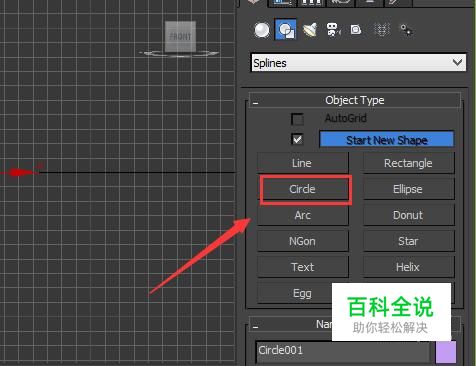Open the Systems gears category icon
Screen dimensions: 476x366
pyautogui.click(x=406, y=30)
